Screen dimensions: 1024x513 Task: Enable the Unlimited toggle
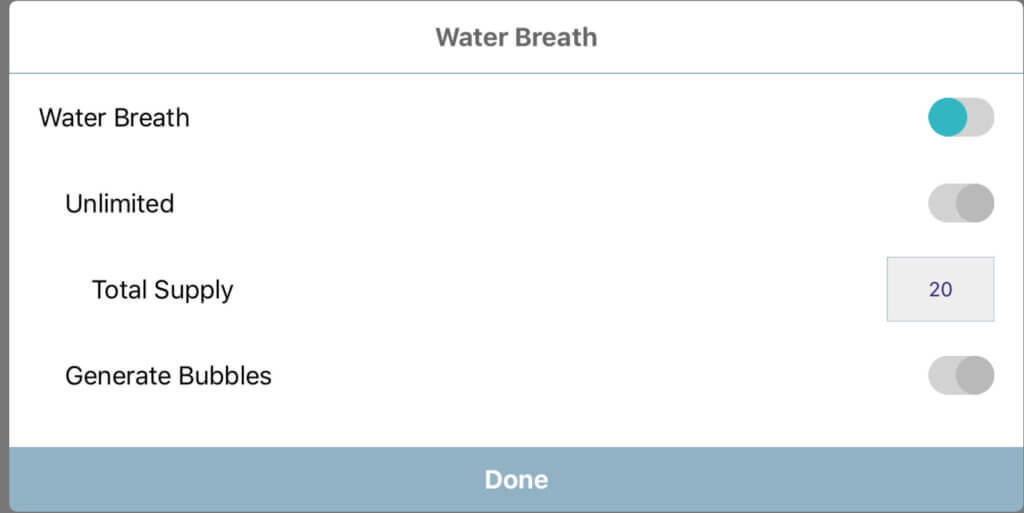click(960, 203)
